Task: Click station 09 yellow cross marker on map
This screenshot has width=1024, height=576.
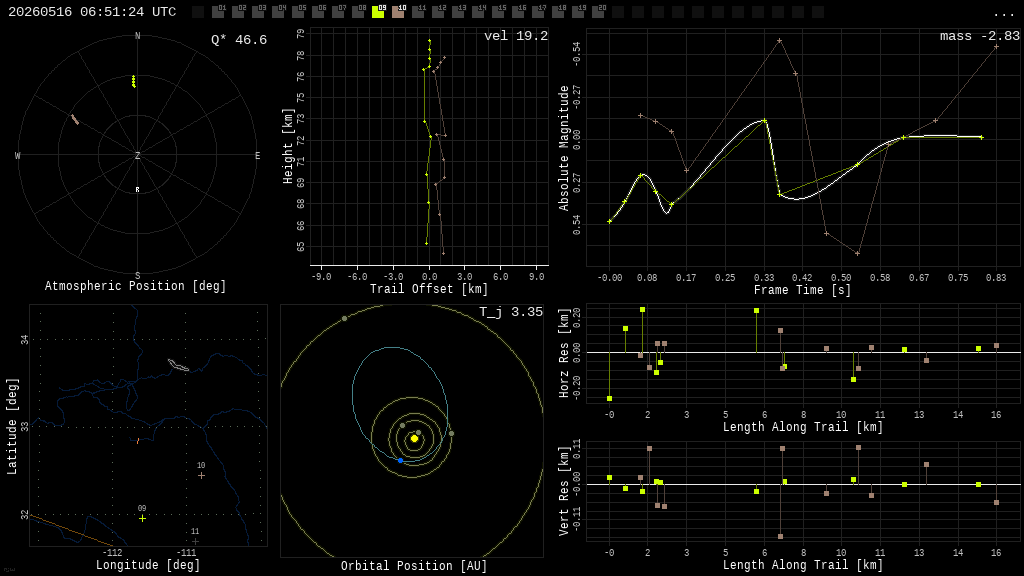Action: (x=142, y=518)
